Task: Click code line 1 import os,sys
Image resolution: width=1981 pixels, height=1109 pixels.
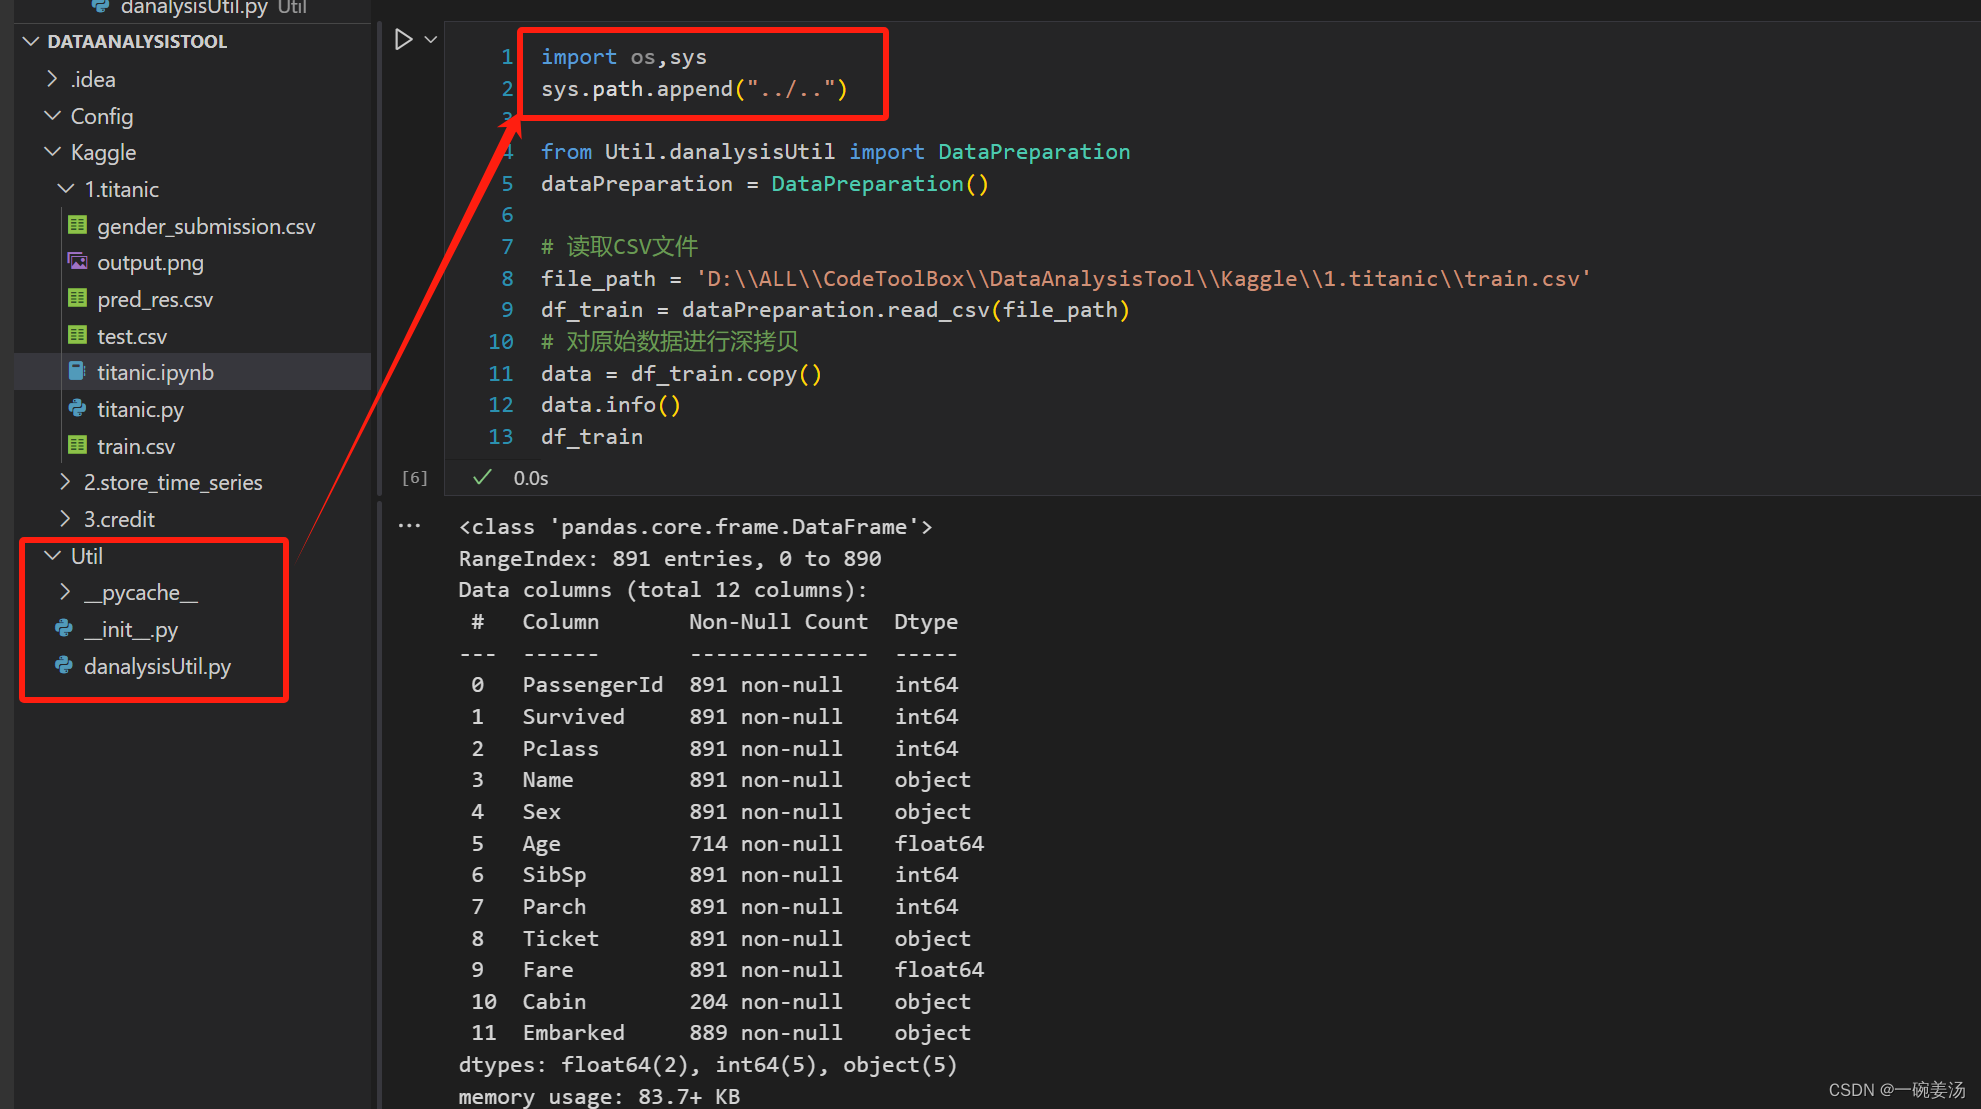Action: pos(624,57)
